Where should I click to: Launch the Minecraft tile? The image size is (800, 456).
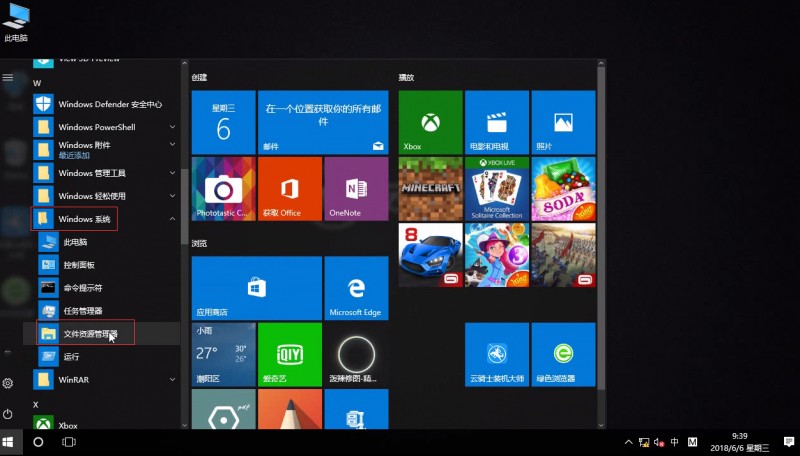point(430,189)
